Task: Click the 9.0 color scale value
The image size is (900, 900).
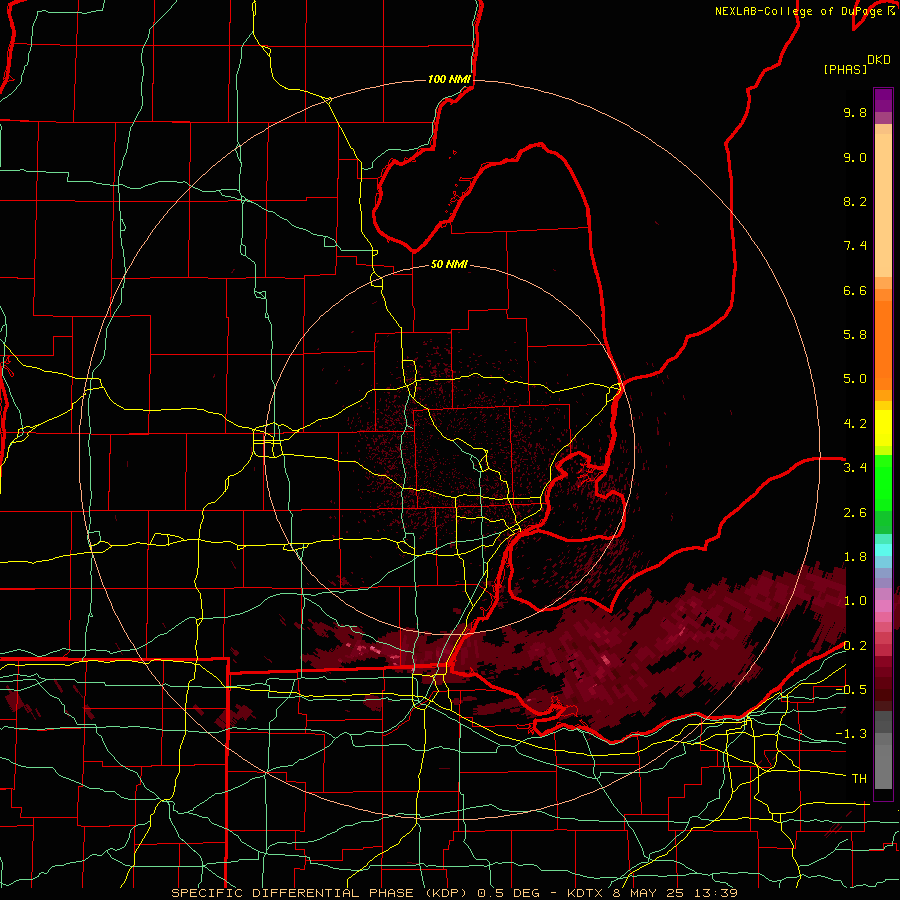Action: pyautogui.click(x=855, y=157)
